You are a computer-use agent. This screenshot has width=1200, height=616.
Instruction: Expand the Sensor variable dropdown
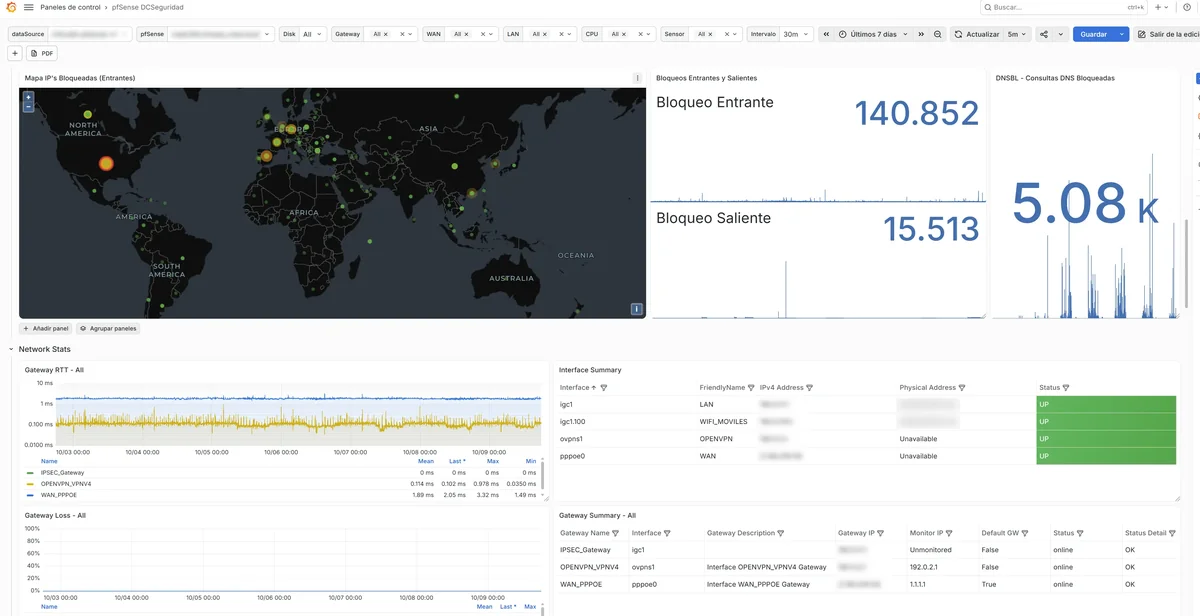coord(736,34)
